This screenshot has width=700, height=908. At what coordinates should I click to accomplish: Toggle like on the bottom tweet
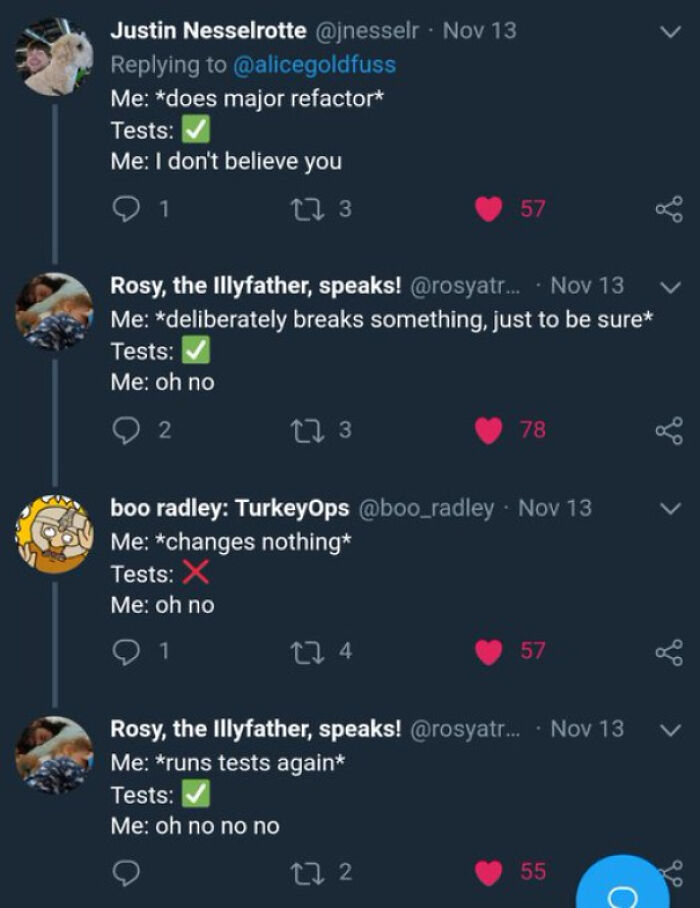[x=487, y=868]
